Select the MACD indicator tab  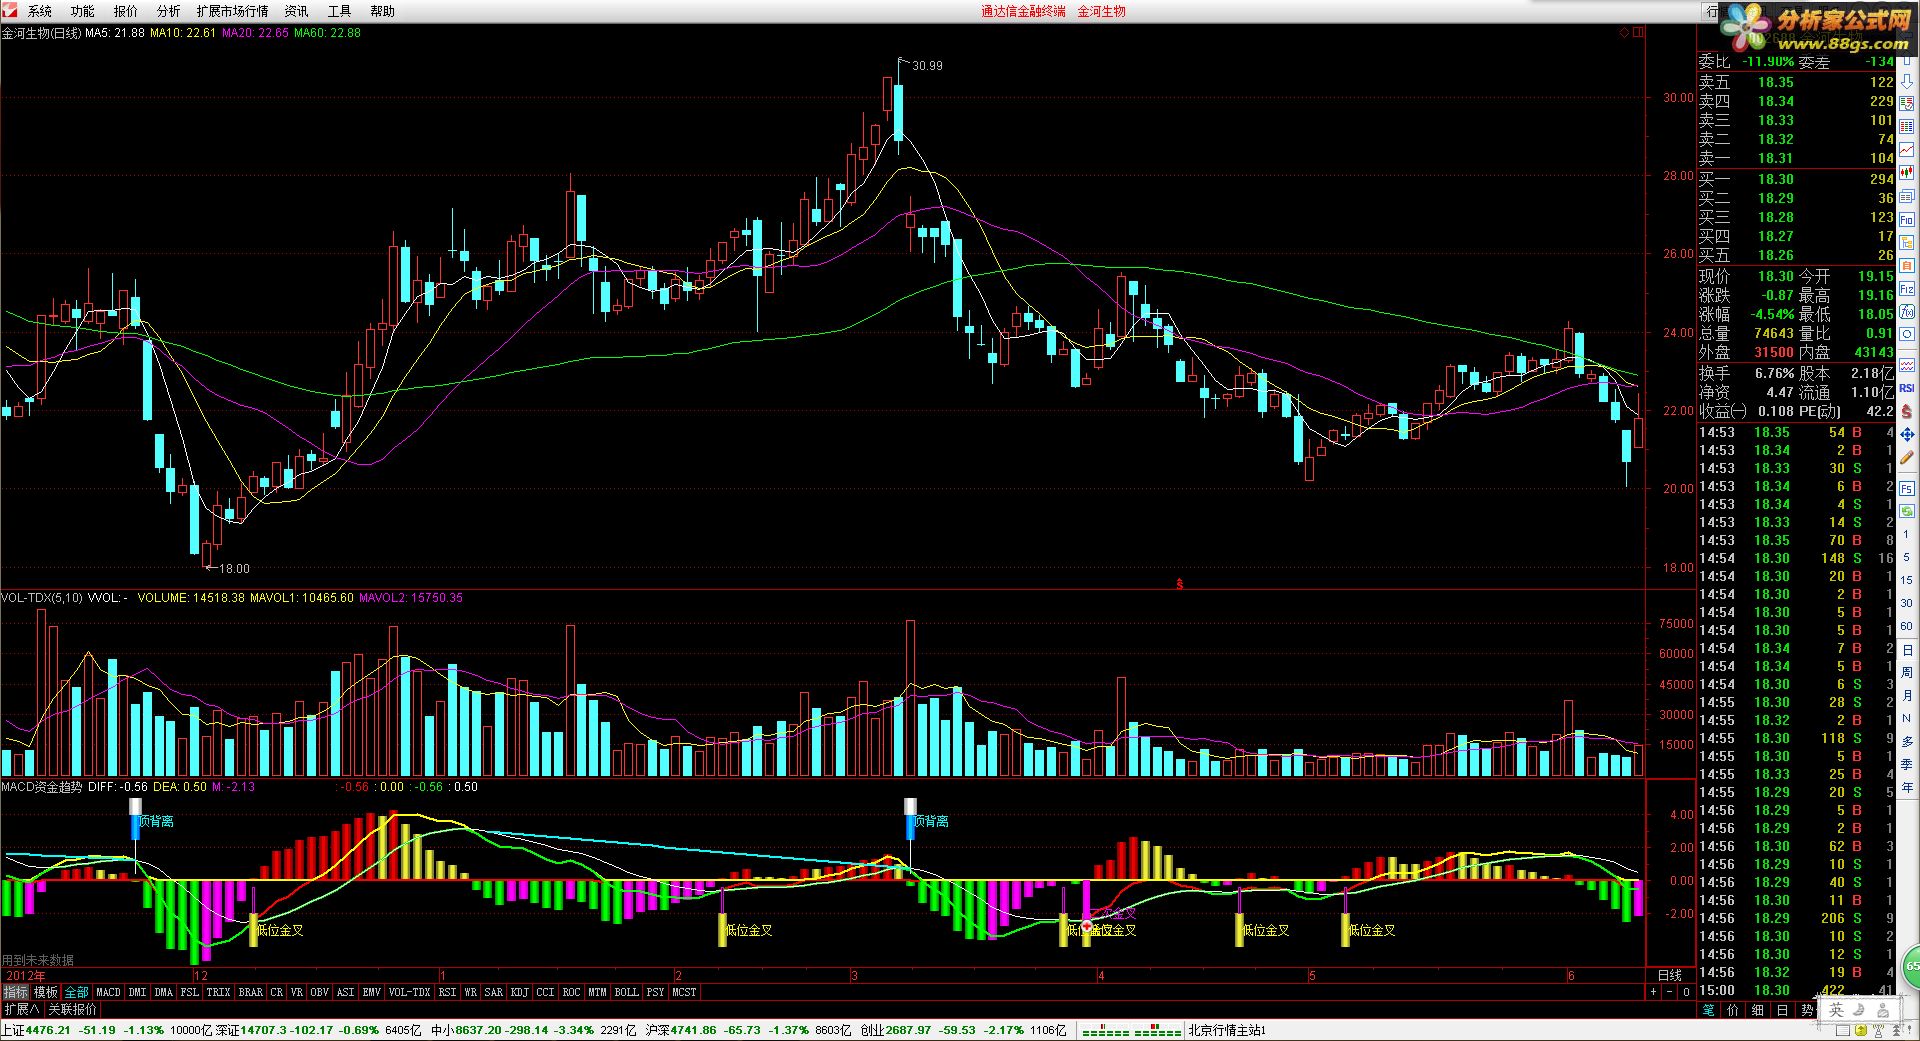108,992
